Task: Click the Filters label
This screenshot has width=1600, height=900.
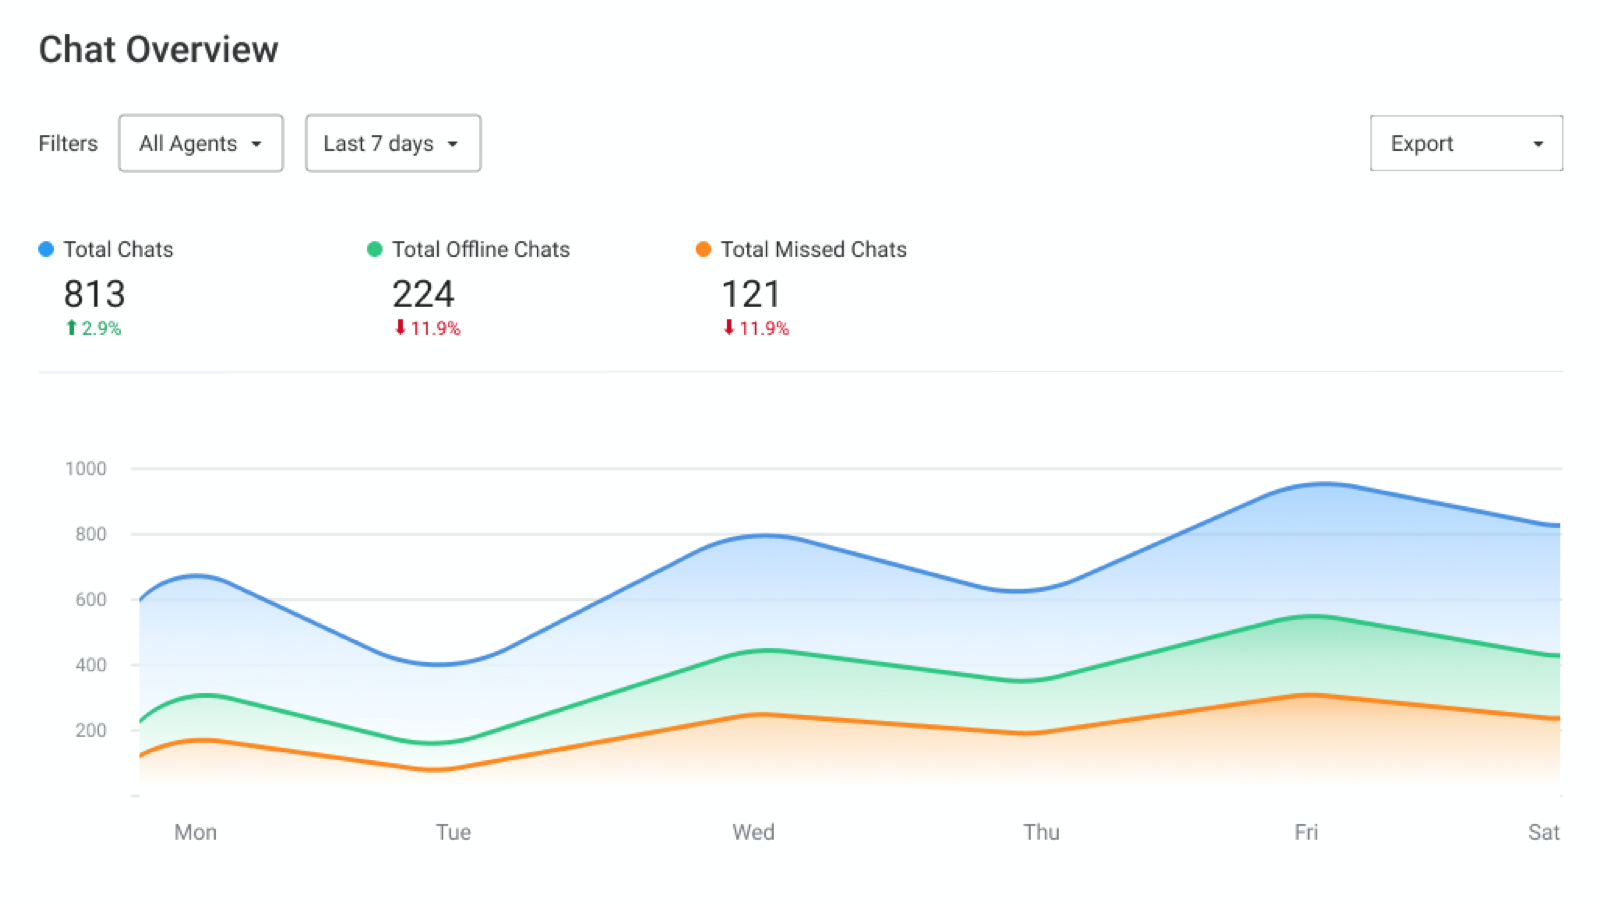Action: (x=67, y=143)
